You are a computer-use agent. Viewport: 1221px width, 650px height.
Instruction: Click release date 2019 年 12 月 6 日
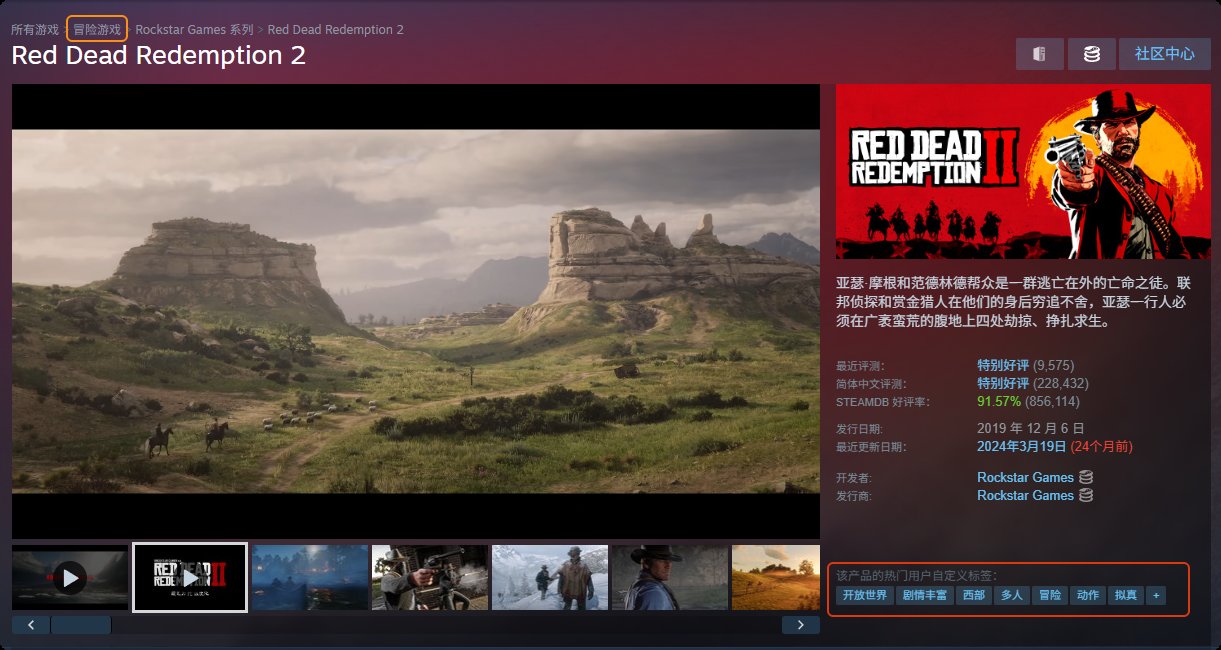[1033, 428]
